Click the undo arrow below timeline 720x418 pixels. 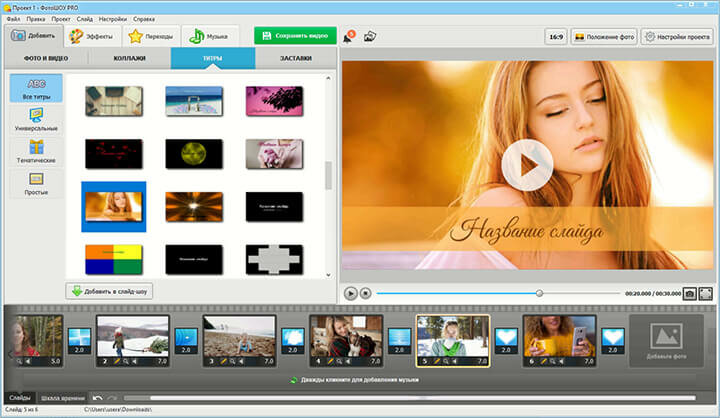pos(98,398)
